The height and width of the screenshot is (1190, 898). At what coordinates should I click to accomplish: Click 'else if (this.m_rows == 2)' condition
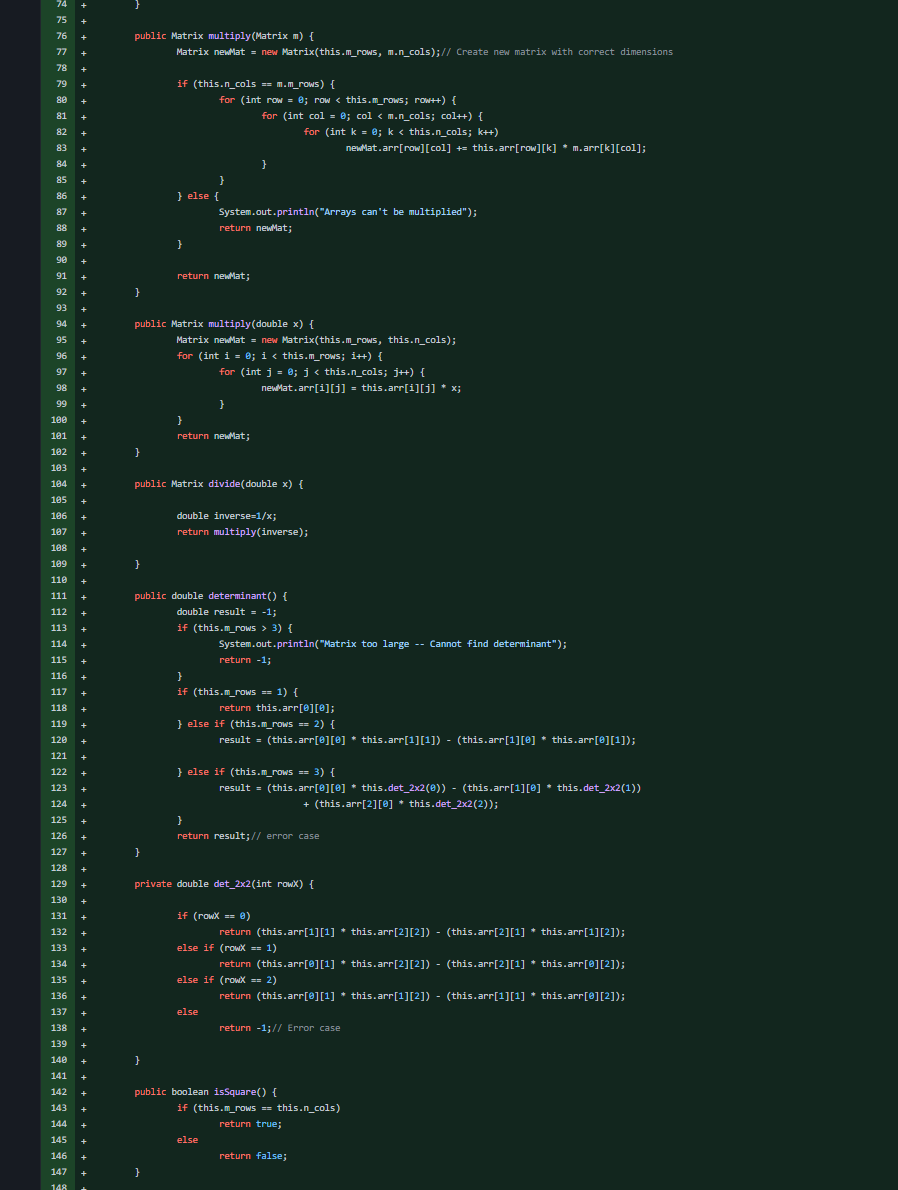(256, 724)
